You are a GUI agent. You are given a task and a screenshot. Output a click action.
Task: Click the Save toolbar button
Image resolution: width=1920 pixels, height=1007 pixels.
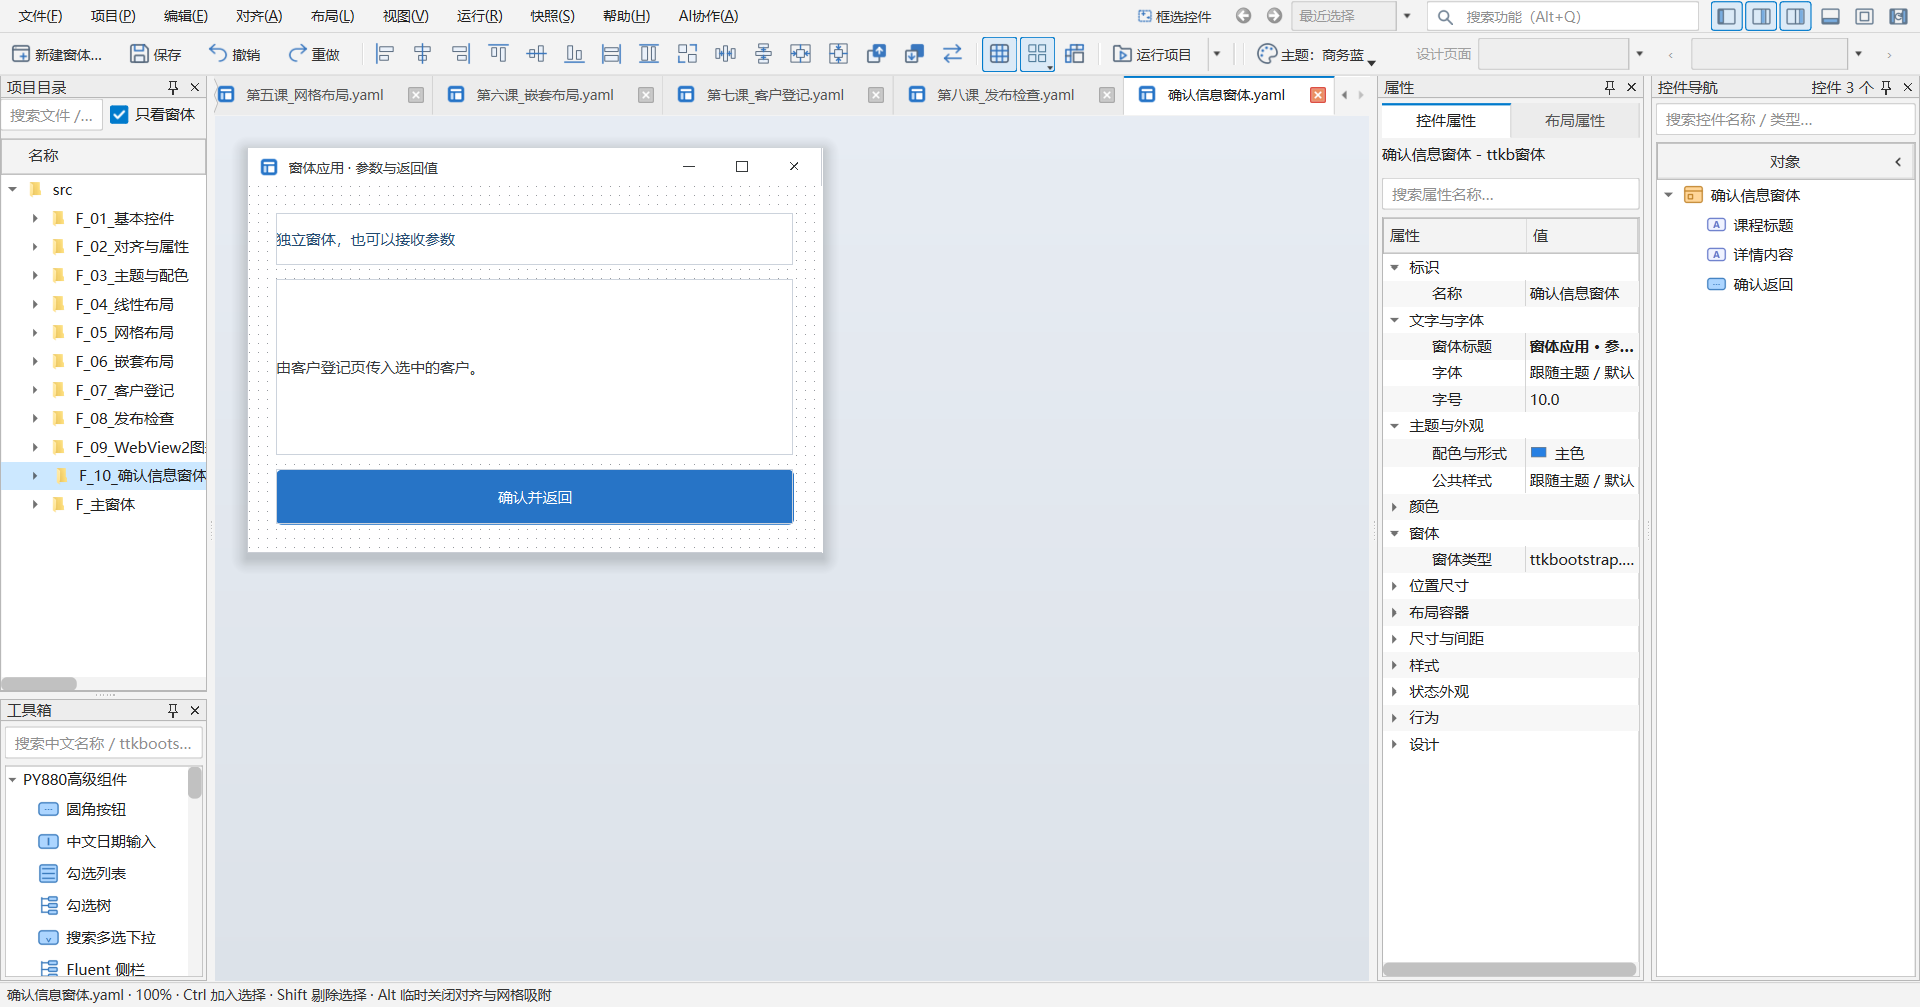[156, 54]
